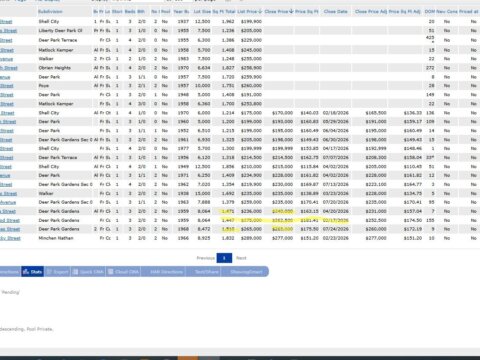Image resolution: width=480 pixels, height=360 pixels.
Task: Click the Close Price sort arrow
Action: coord(291,11)
